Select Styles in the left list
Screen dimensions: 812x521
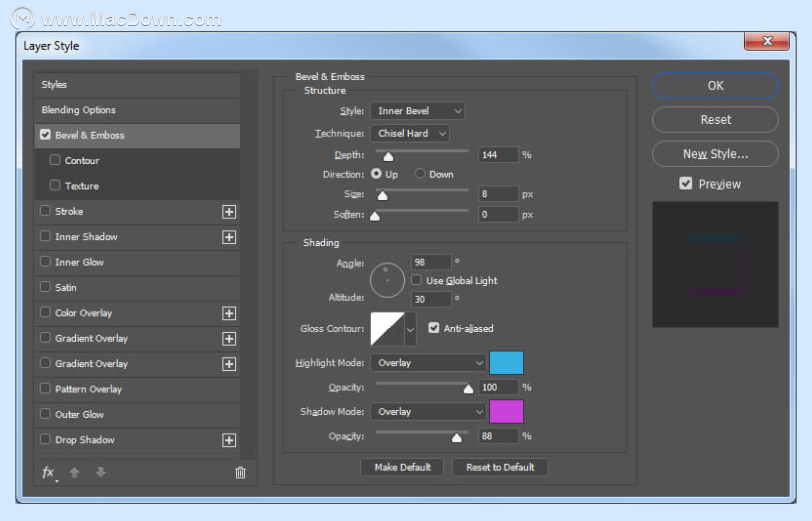point(137,84)
